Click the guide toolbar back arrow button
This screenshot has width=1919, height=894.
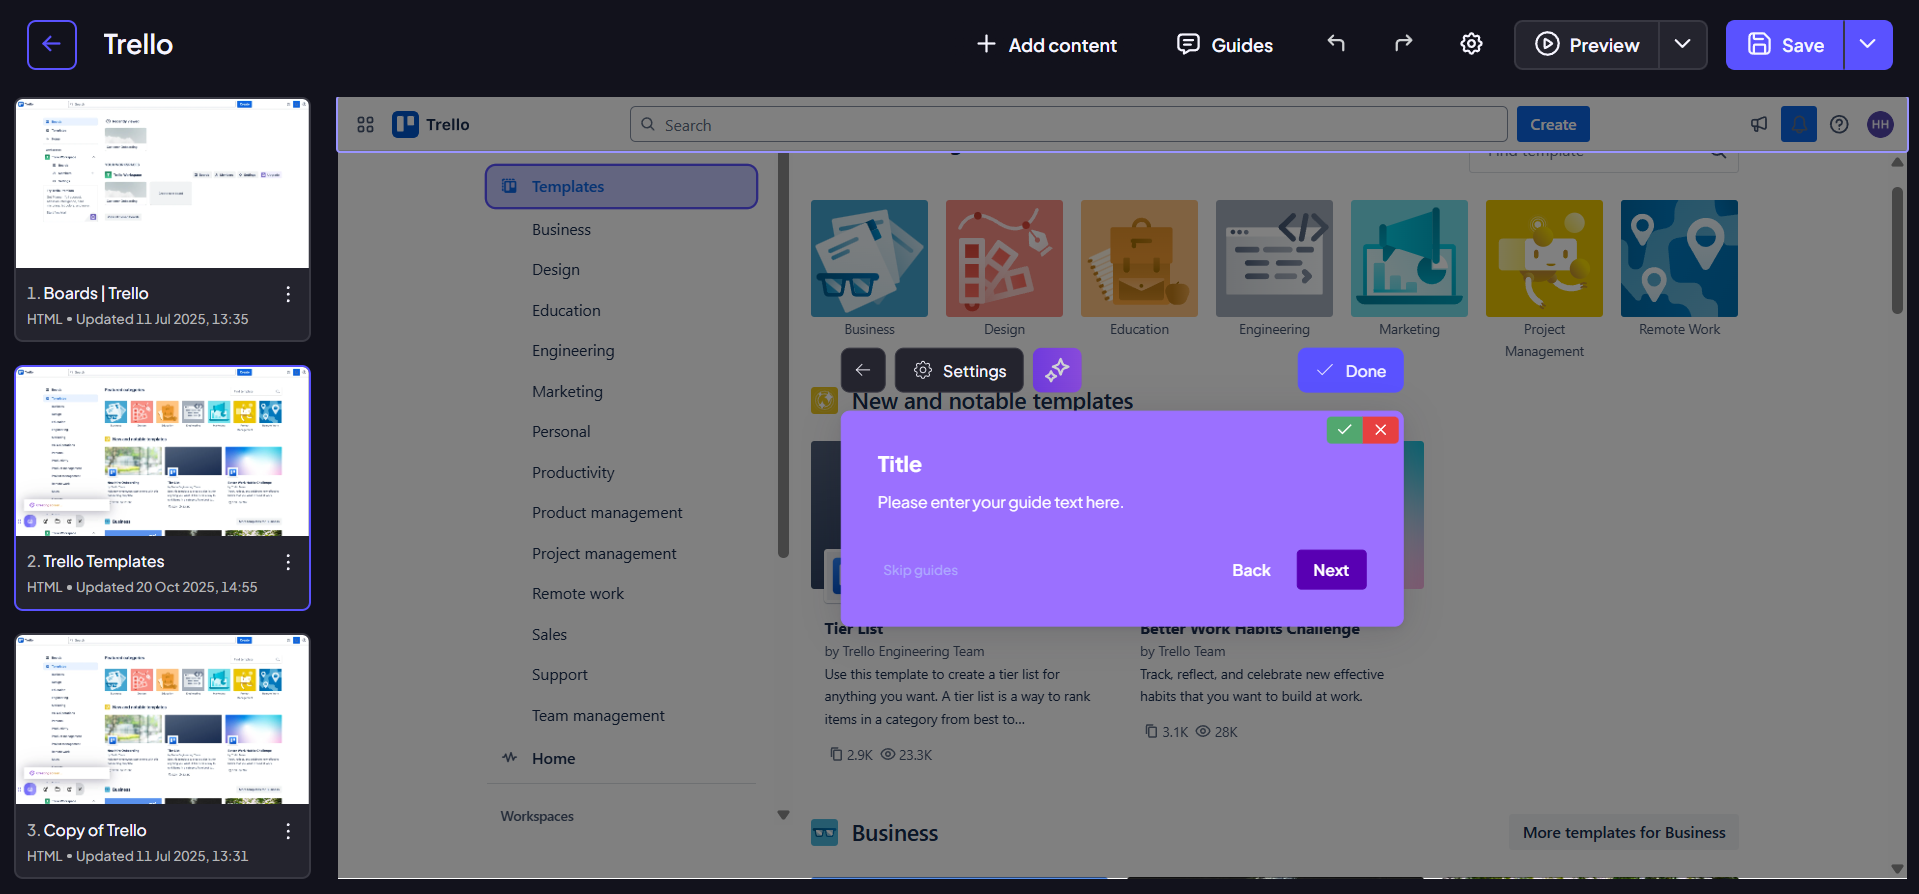click(x=863, y=371)
